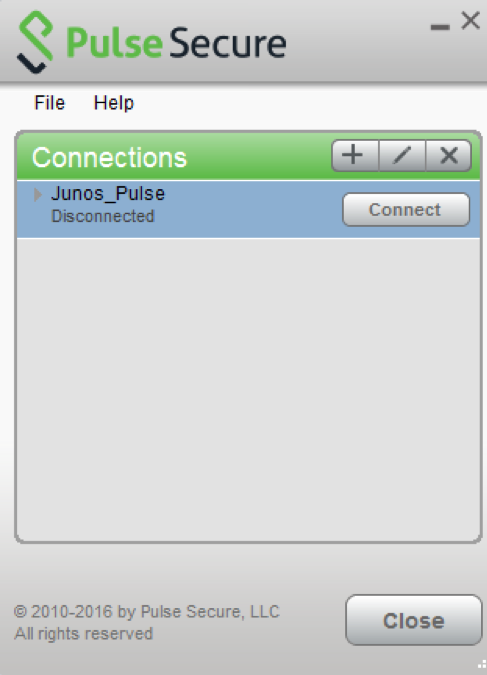Click the green Pulse Secure logo icon
Viewport: 487px width, 675px height.
(x=35, y=42)
